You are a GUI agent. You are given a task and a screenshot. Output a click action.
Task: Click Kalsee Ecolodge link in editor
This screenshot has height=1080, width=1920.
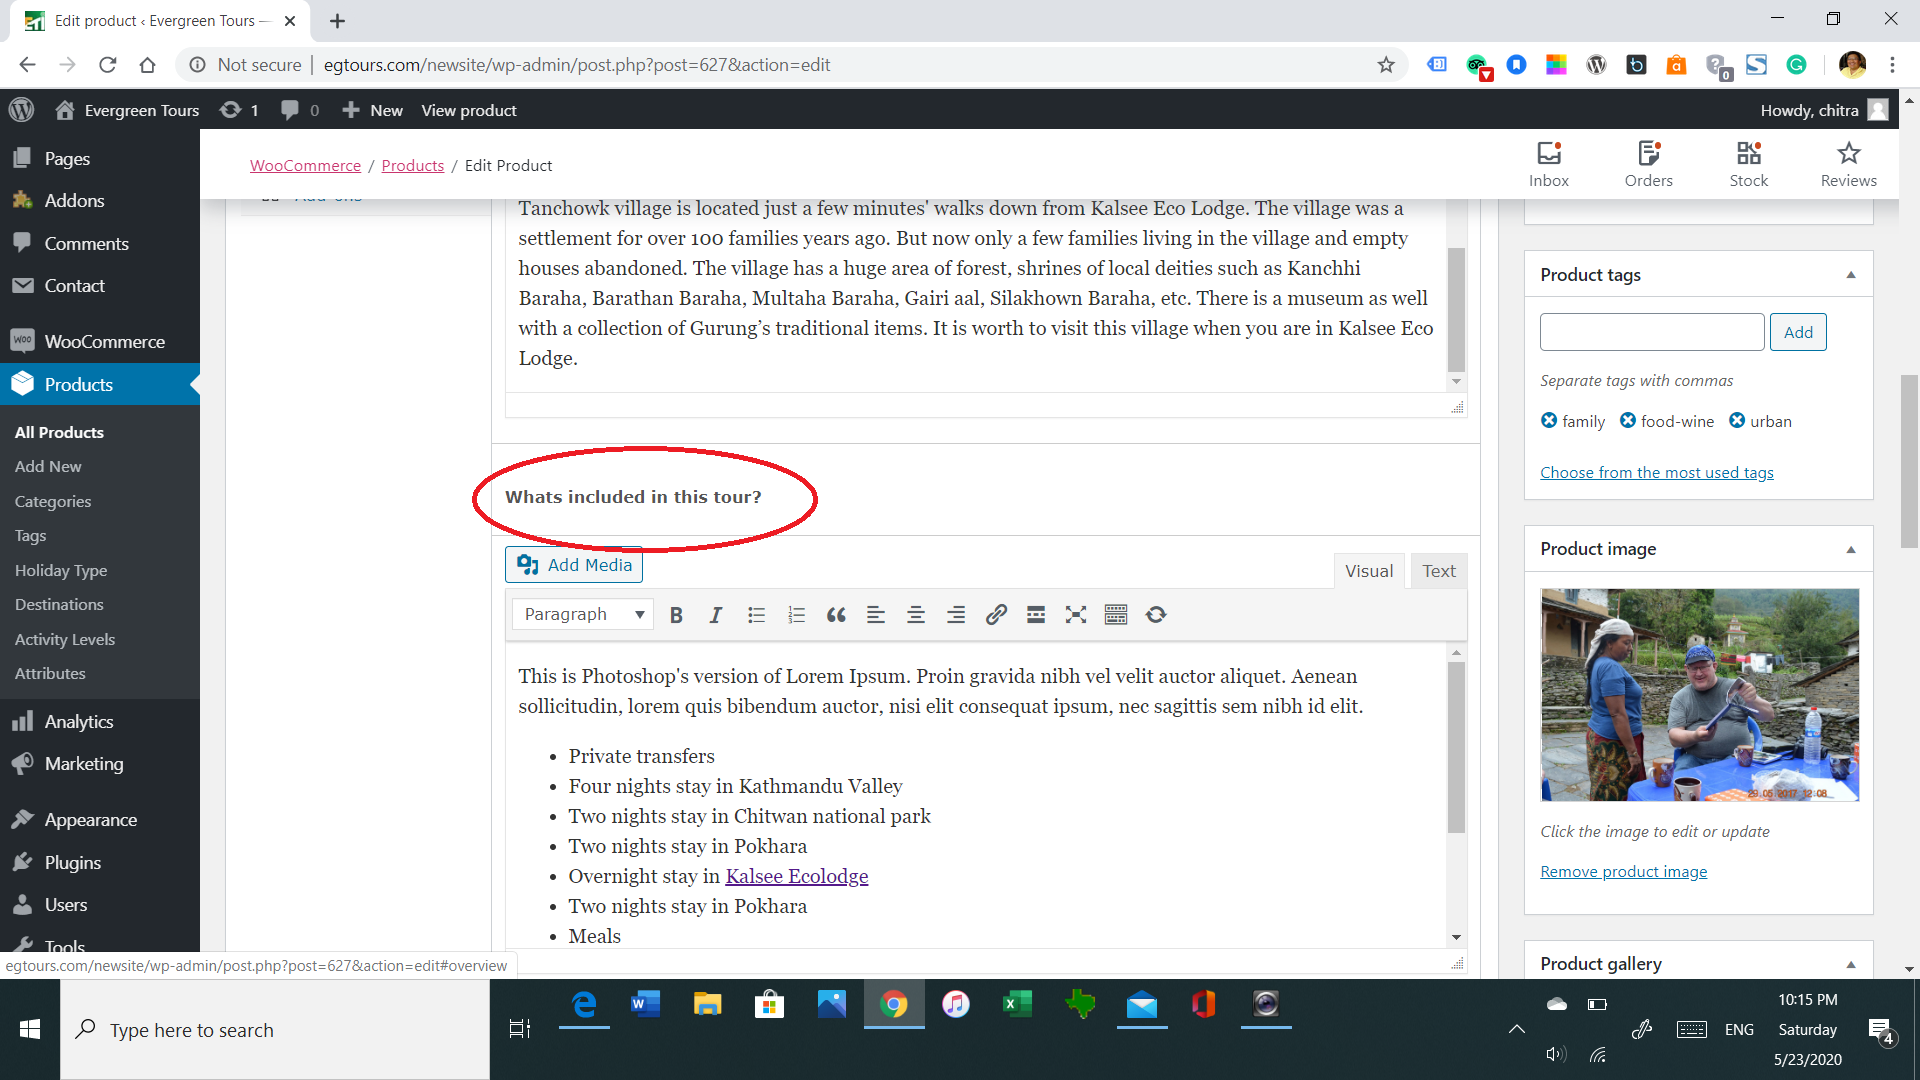click(x=797, y=876)
